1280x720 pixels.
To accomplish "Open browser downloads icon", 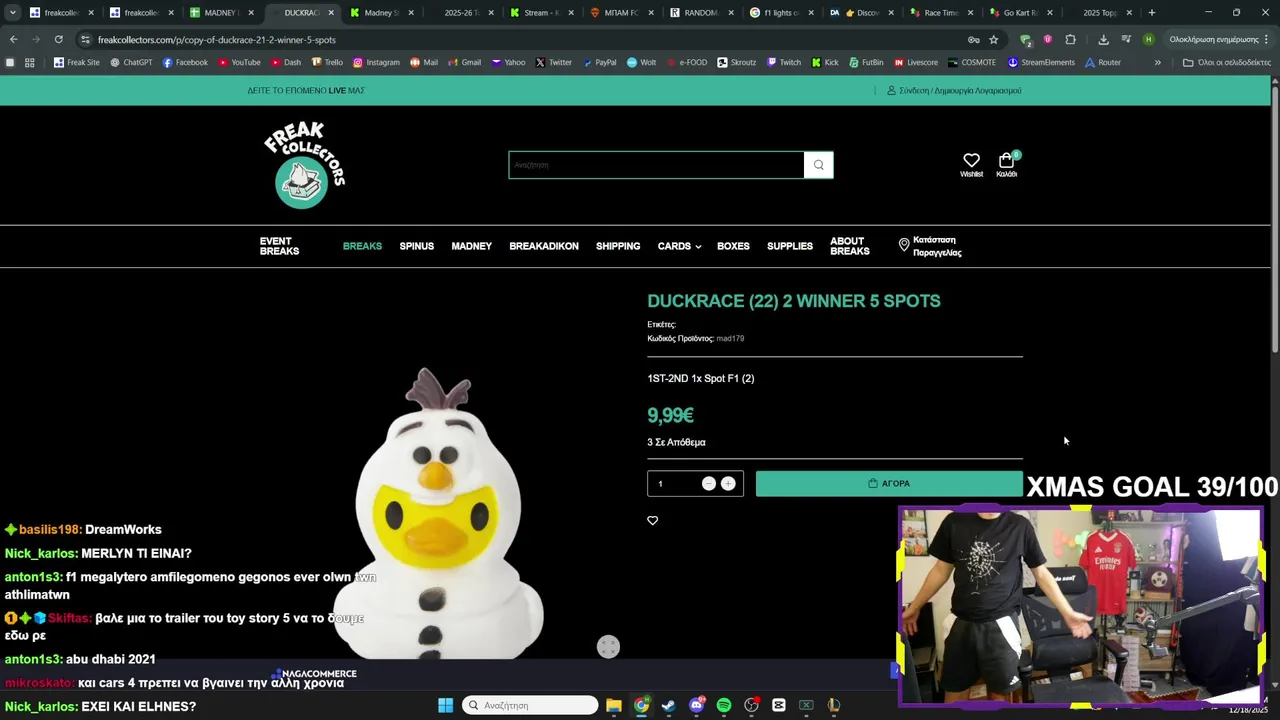I will (x=1103, y=39).
